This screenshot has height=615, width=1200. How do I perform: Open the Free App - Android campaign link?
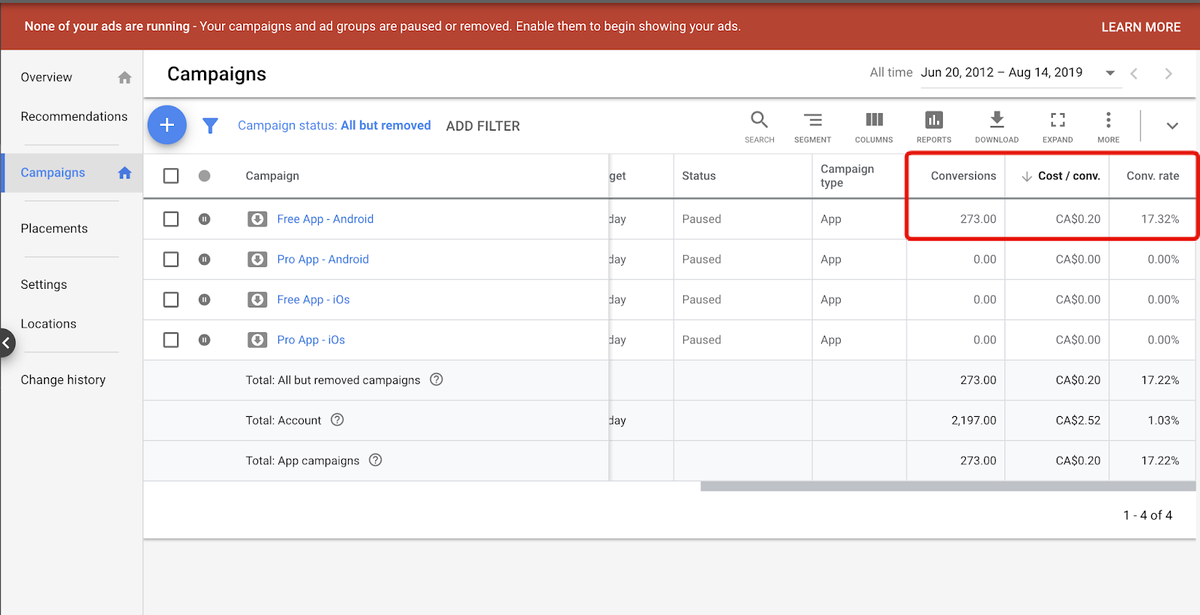pyautogui.click(x=325, y=219)
